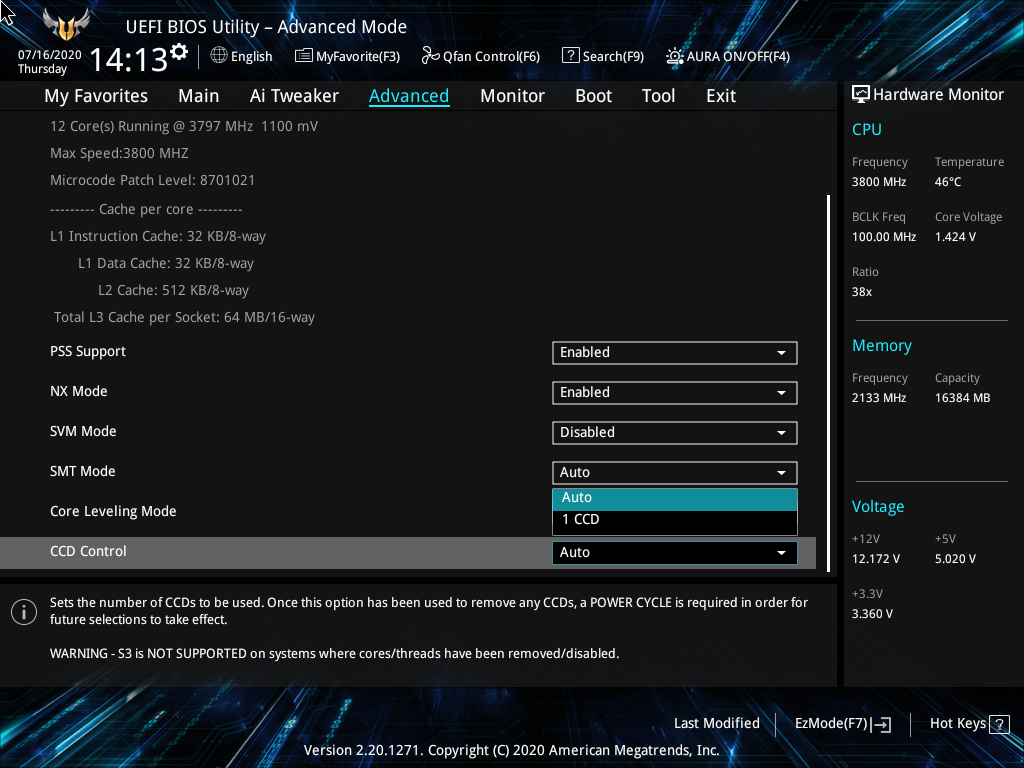Toggle AURA ON/OFF(F4)
This screenshot has height=768, width=1024.
pyautogui.click(x=738, y=57)
